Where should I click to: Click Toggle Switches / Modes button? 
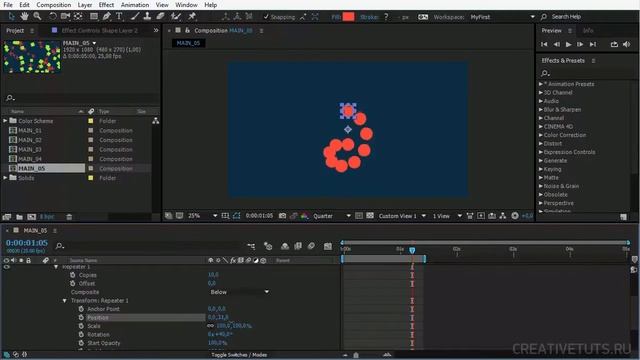click(x=239, y=355)
